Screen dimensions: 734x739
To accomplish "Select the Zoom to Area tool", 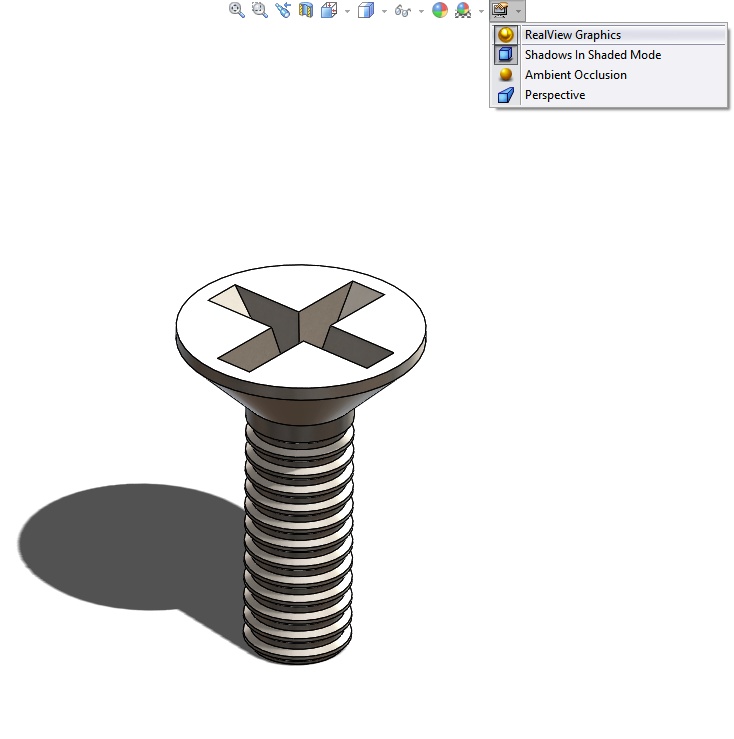I will tap(260, 10).
